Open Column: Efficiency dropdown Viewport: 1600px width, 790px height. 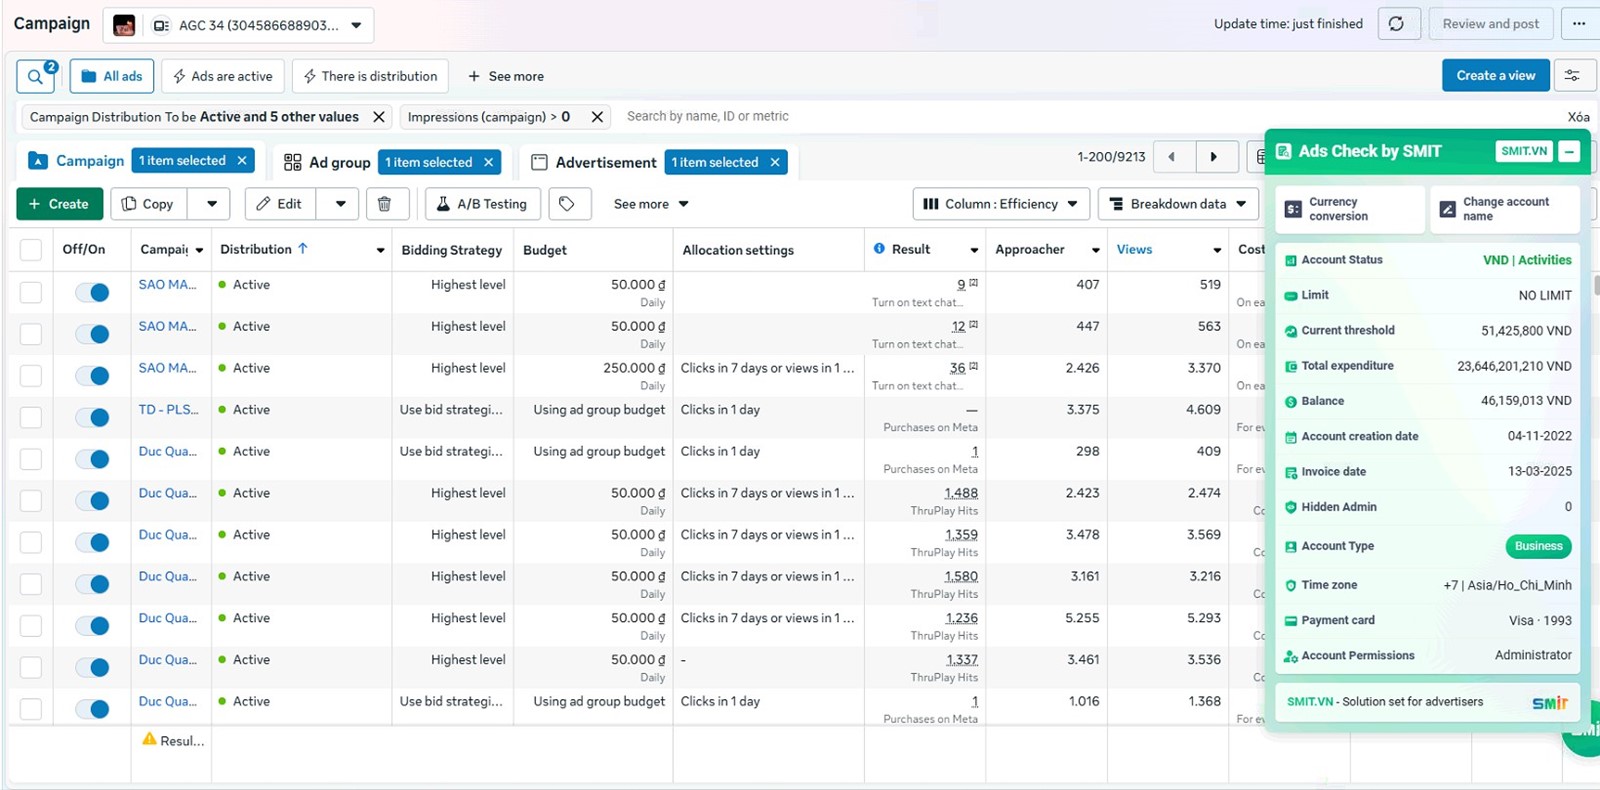click(x=1001, y=204)
